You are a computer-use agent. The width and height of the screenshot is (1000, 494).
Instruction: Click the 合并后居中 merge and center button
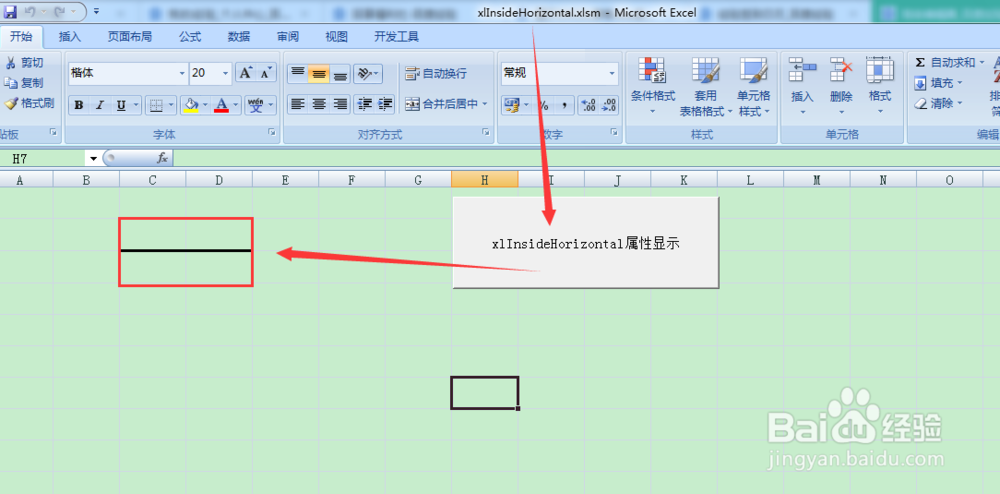(446, 103)
